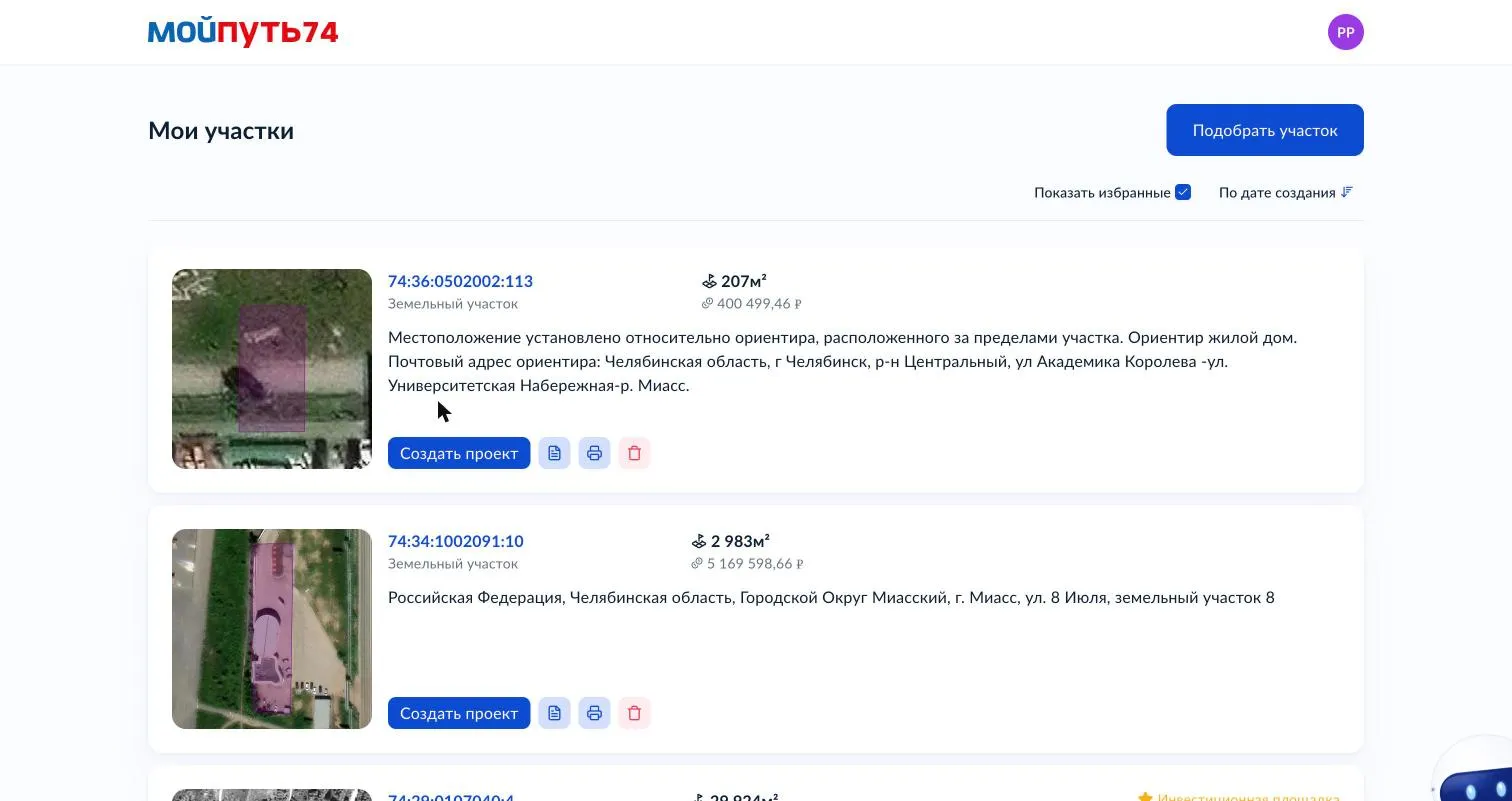
Task: Click the МОЙПУТЬ74 logo
Action: pos(243,32)
